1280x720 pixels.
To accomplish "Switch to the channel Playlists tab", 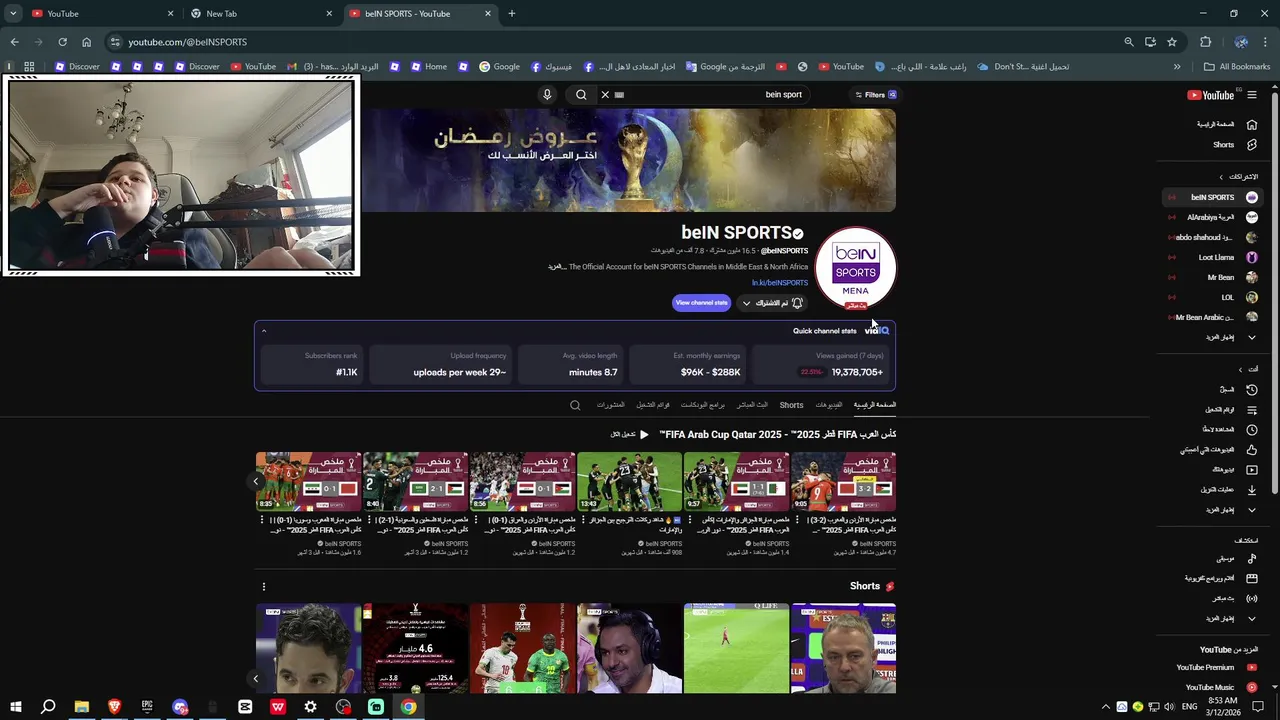I will click(x=653, y=405).
